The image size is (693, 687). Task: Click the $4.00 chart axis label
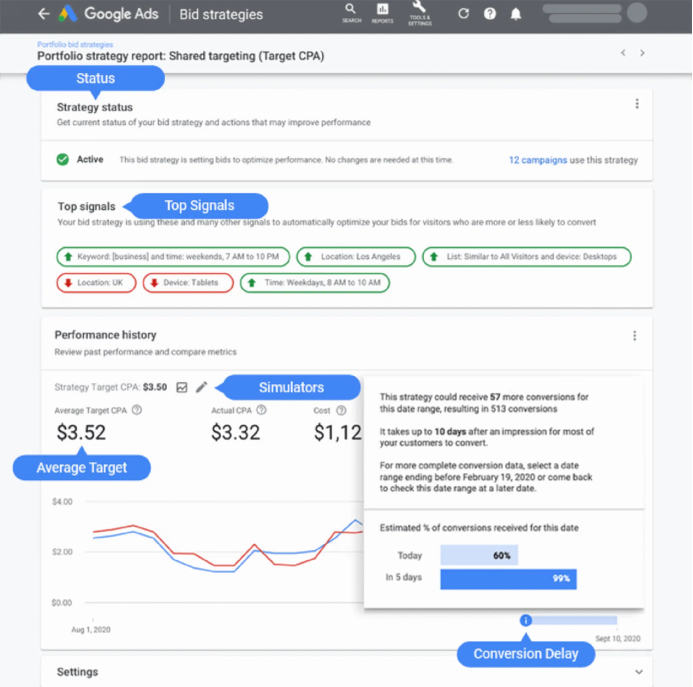[62, 502]
